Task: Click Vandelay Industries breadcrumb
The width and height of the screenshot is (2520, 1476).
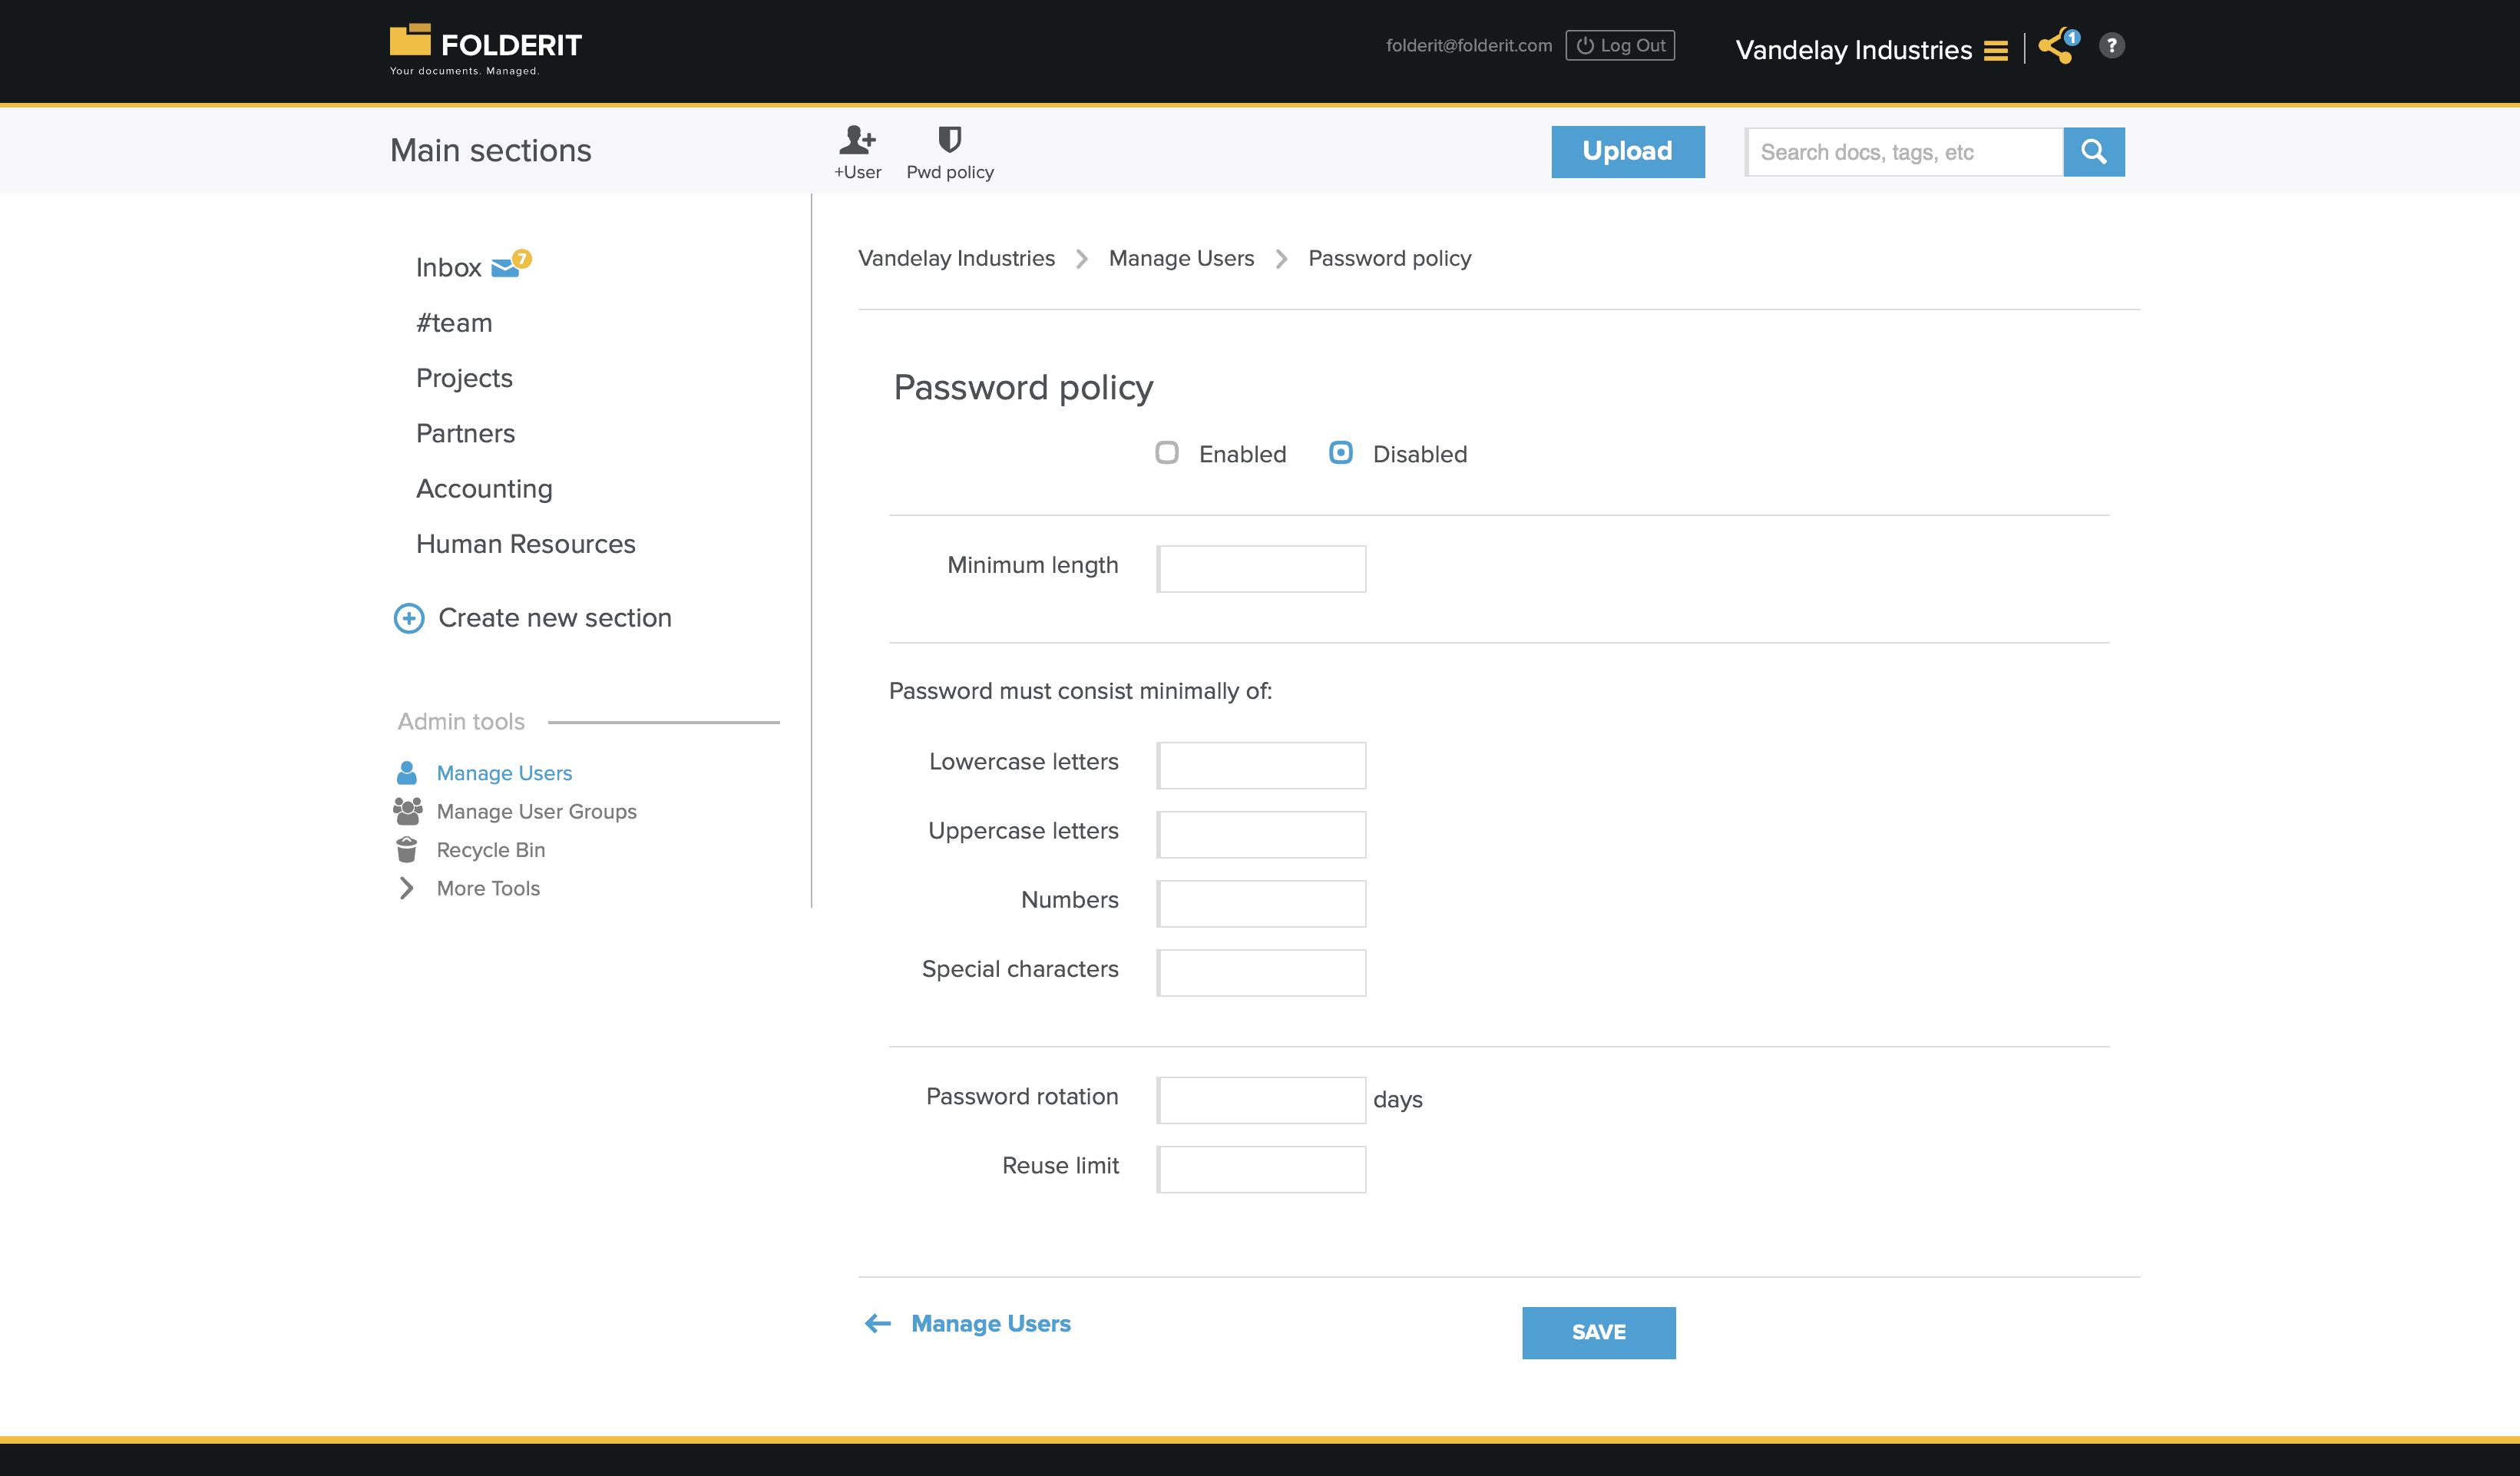Action: pos(956,258)
